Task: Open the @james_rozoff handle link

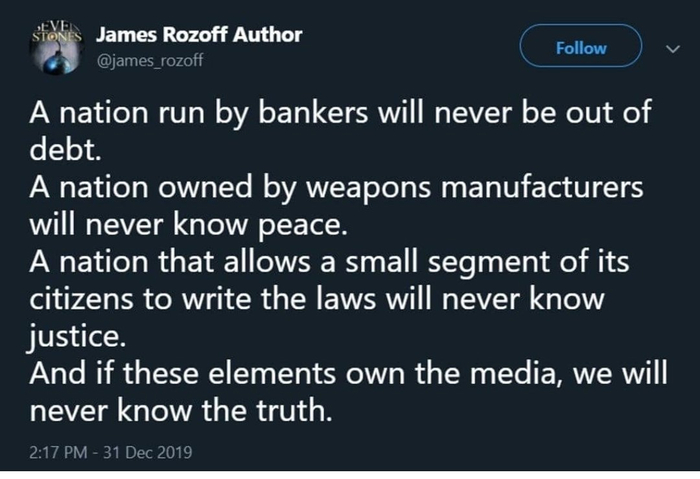Action: pos(151,62)
